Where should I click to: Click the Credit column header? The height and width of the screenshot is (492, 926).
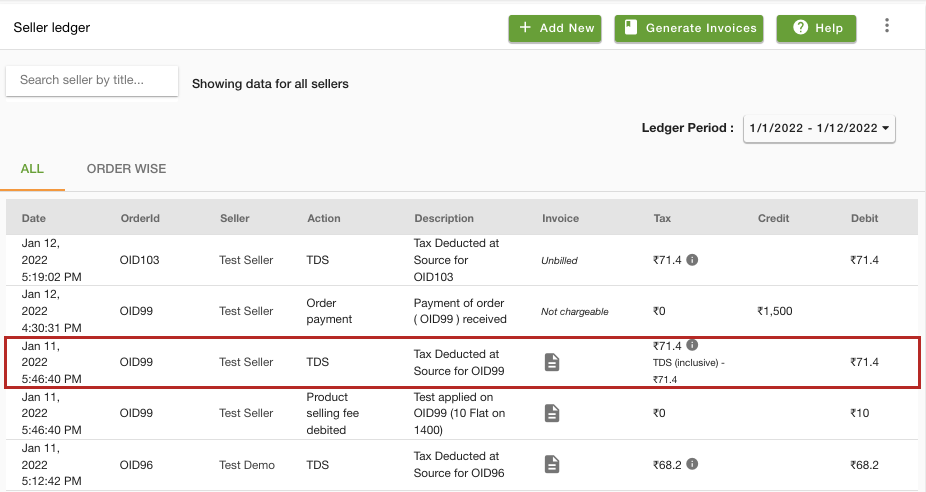click(773, 218)
